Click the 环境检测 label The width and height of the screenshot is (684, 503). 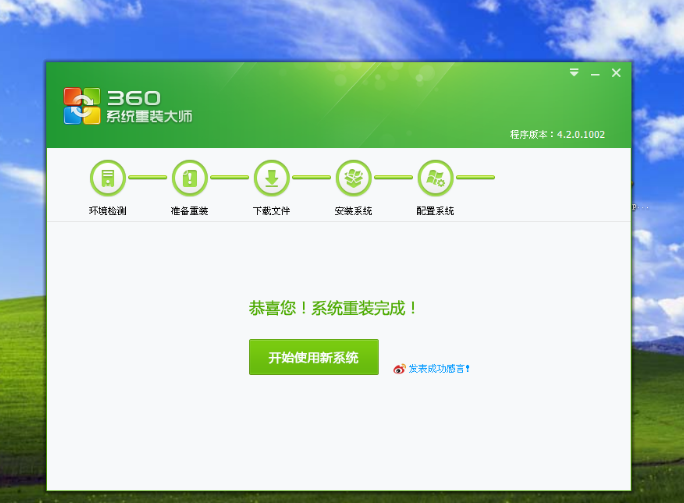pyautogui.click(x=108, y=211)
